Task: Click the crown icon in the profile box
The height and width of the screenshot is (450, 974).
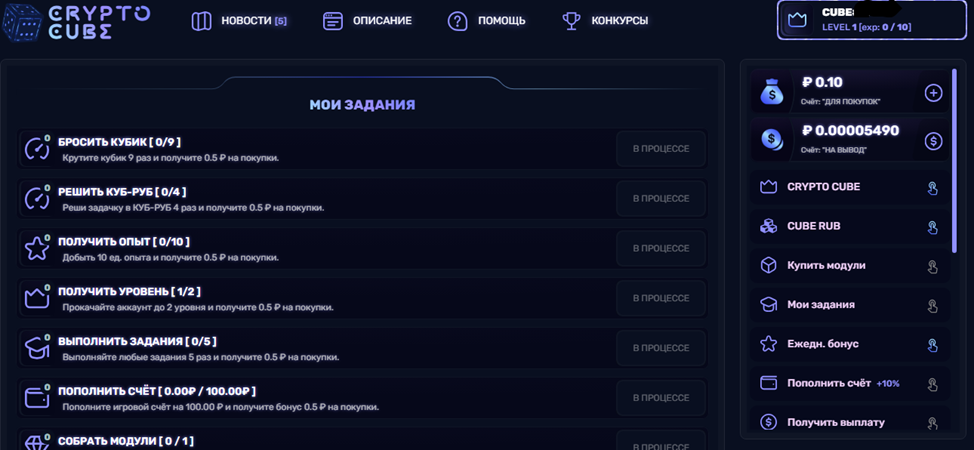Action: (x=798, y=20)
